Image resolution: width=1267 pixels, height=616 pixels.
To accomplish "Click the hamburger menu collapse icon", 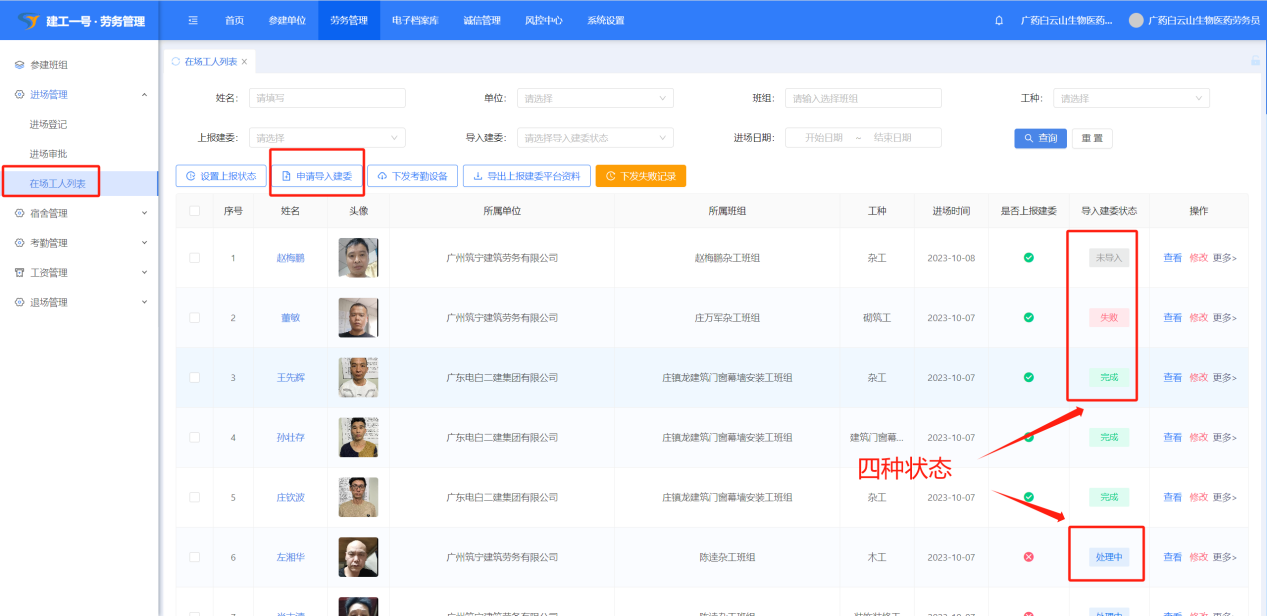I will click(193, 21).
